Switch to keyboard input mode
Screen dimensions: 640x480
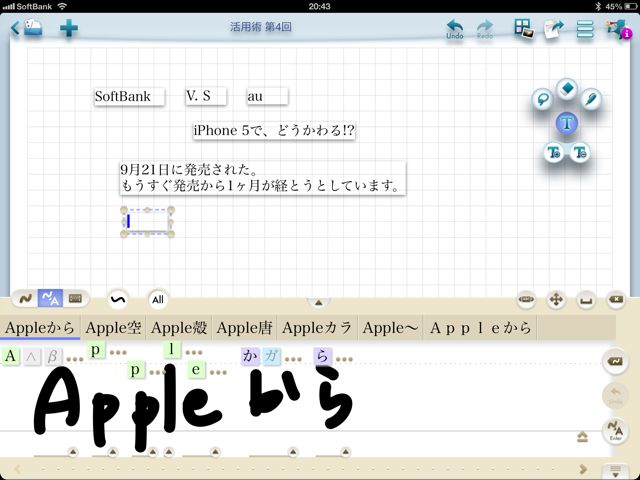[x=76, y=299]
